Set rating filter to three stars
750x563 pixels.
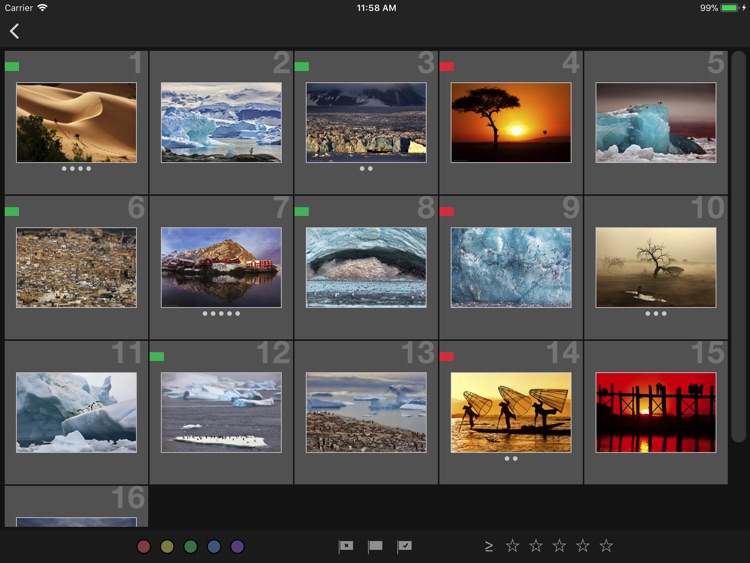coord(559,545)
